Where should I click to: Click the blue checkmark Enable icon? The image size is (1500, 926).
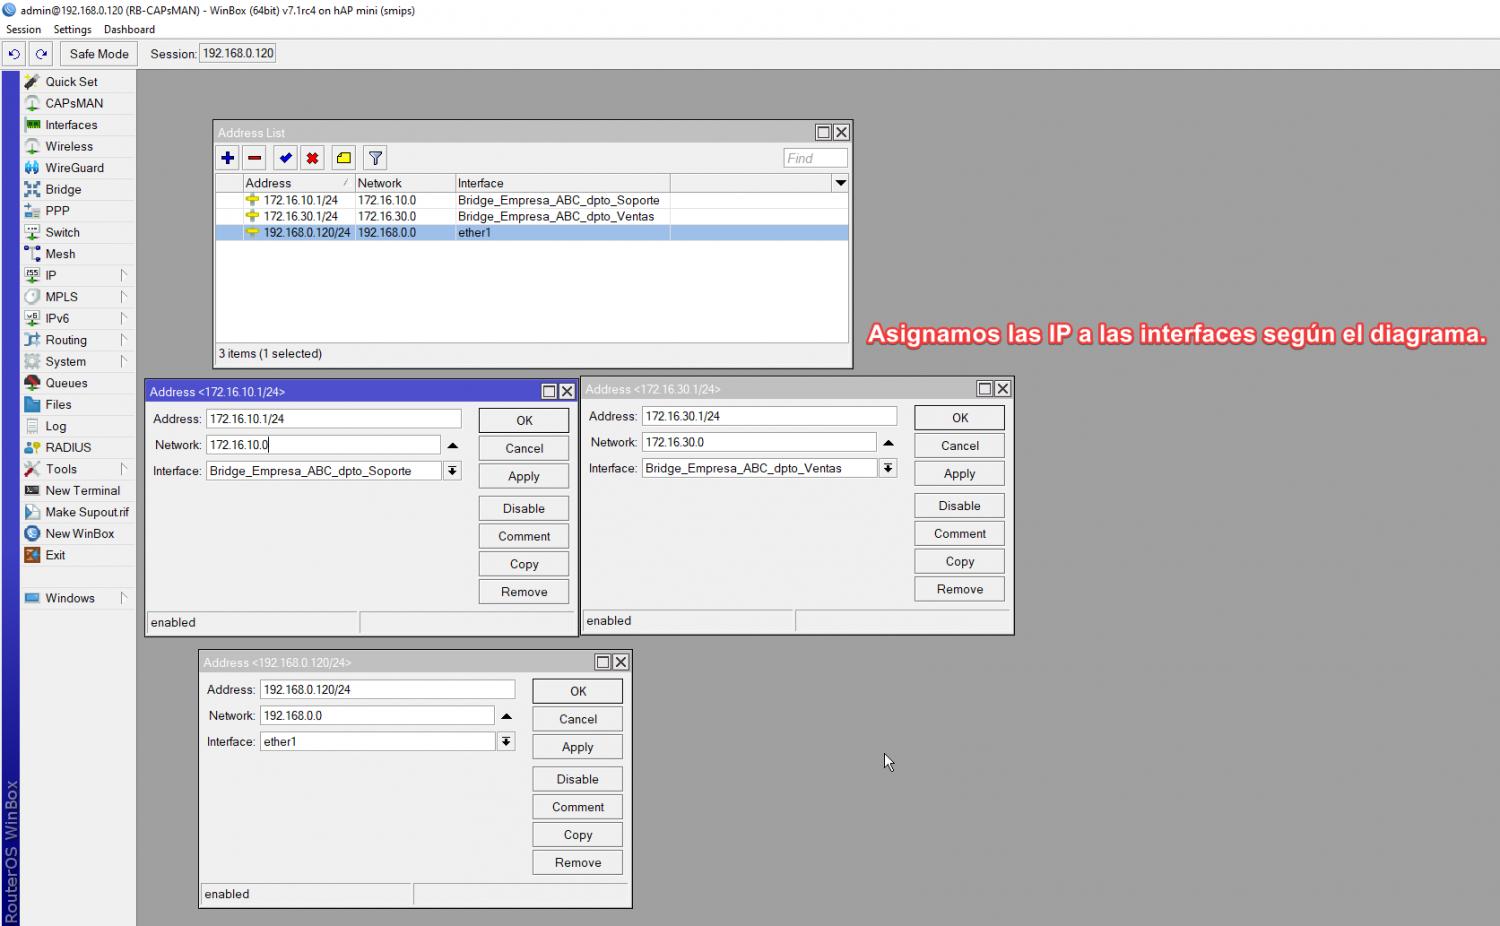pyautogui.click(x=286, y=158)
